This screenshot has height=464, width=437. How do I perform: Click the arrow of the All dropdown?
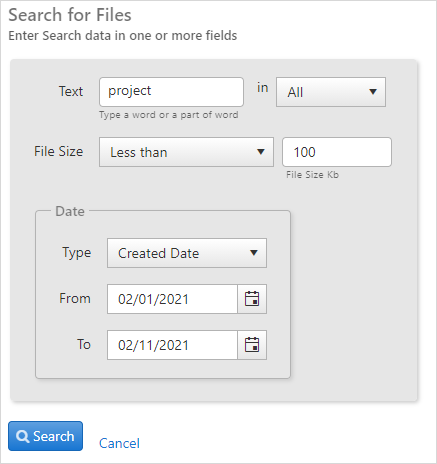[x=373, y=92]
